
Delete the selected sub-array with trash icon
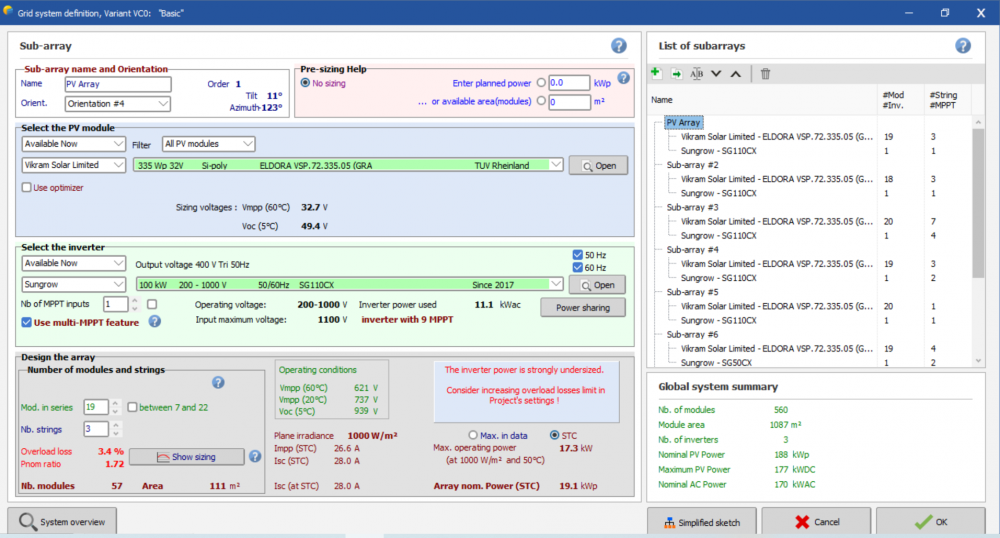pos(765,73)
